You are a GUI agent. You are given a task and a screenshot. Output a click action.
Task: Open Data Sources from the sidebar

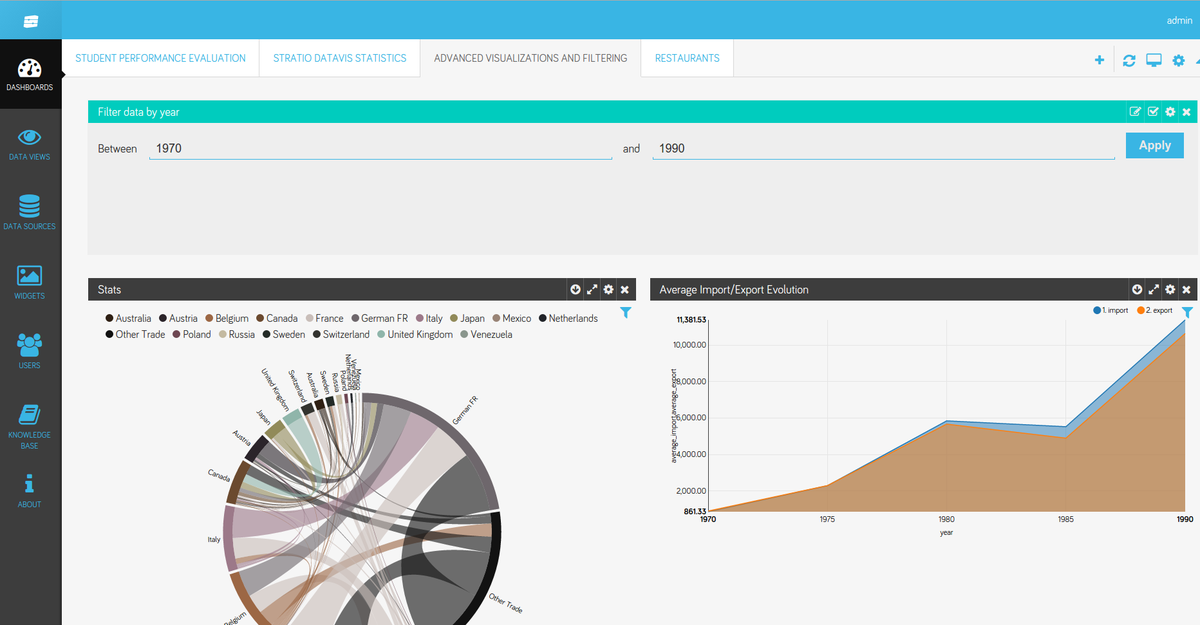[x=30, y=213]
